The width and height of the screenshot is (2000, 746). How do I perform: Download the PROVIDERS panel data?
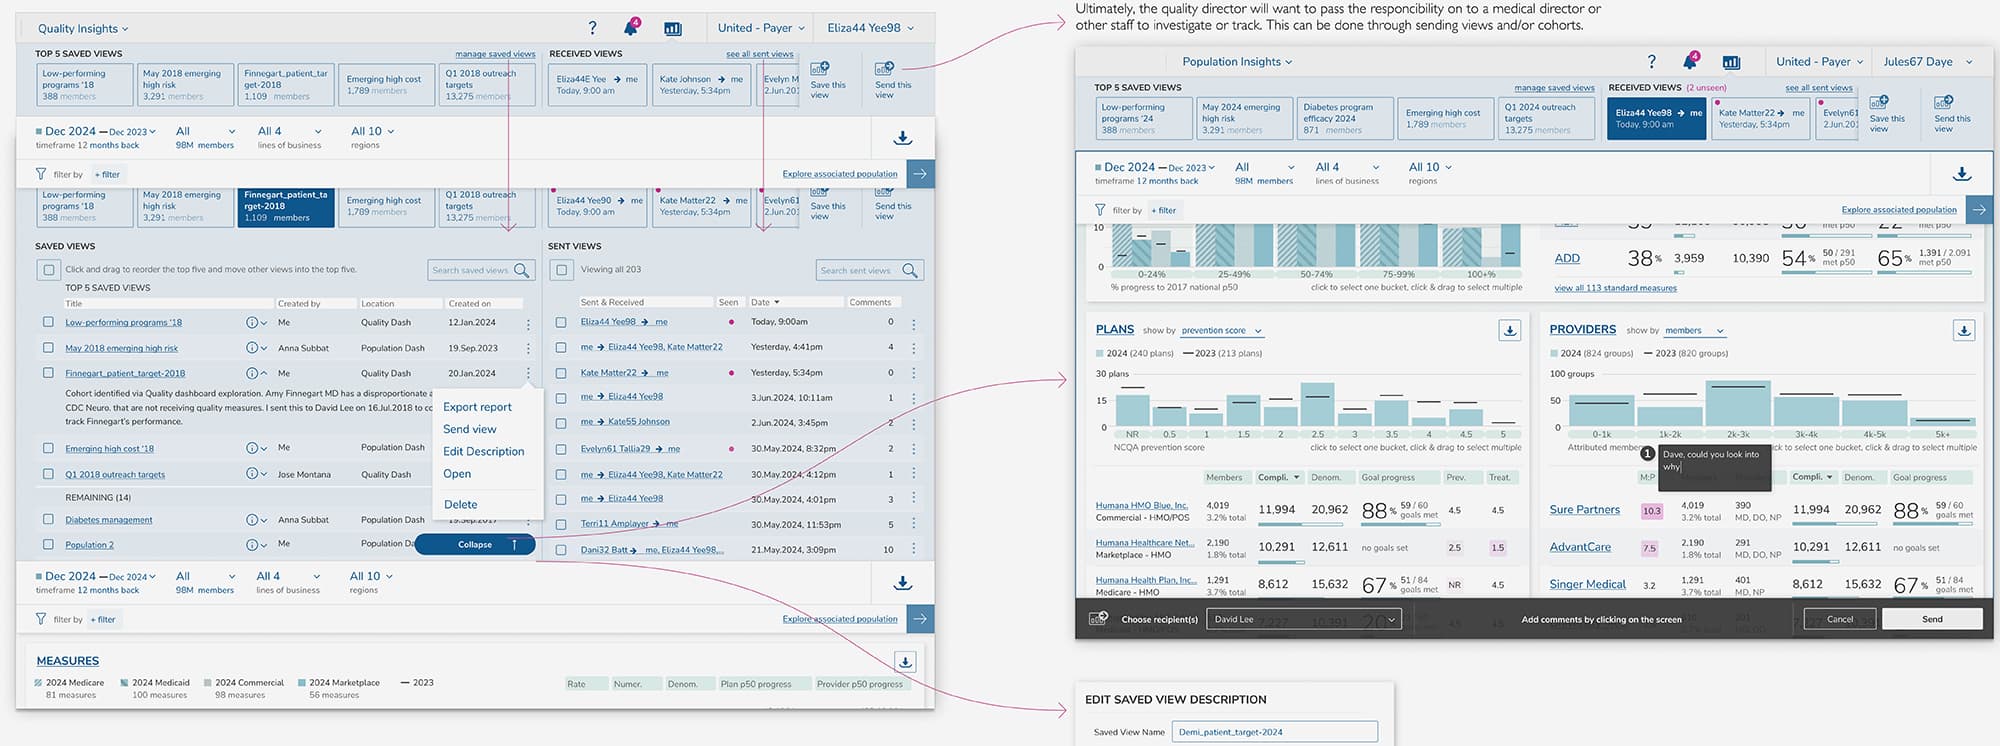[x=1963, y=330]
